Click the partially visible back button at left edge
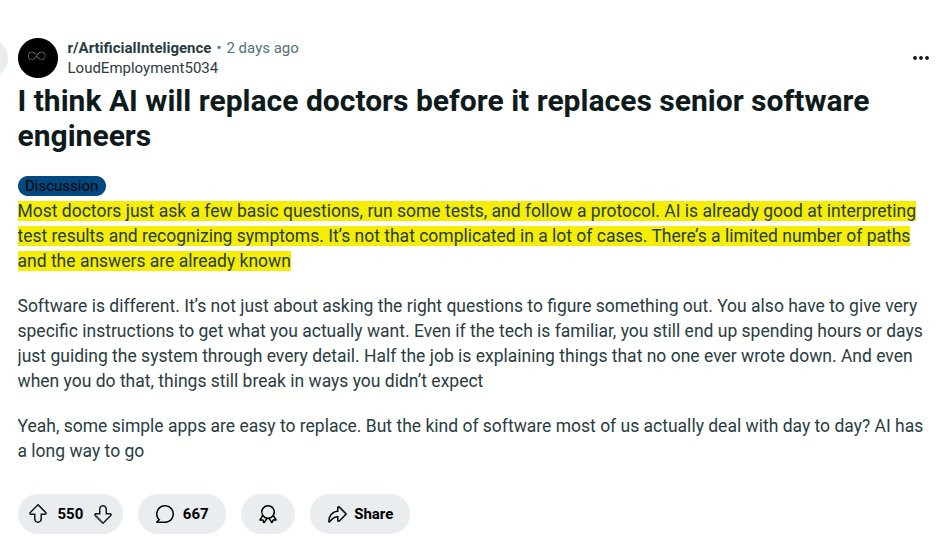 tap(3, 58)
